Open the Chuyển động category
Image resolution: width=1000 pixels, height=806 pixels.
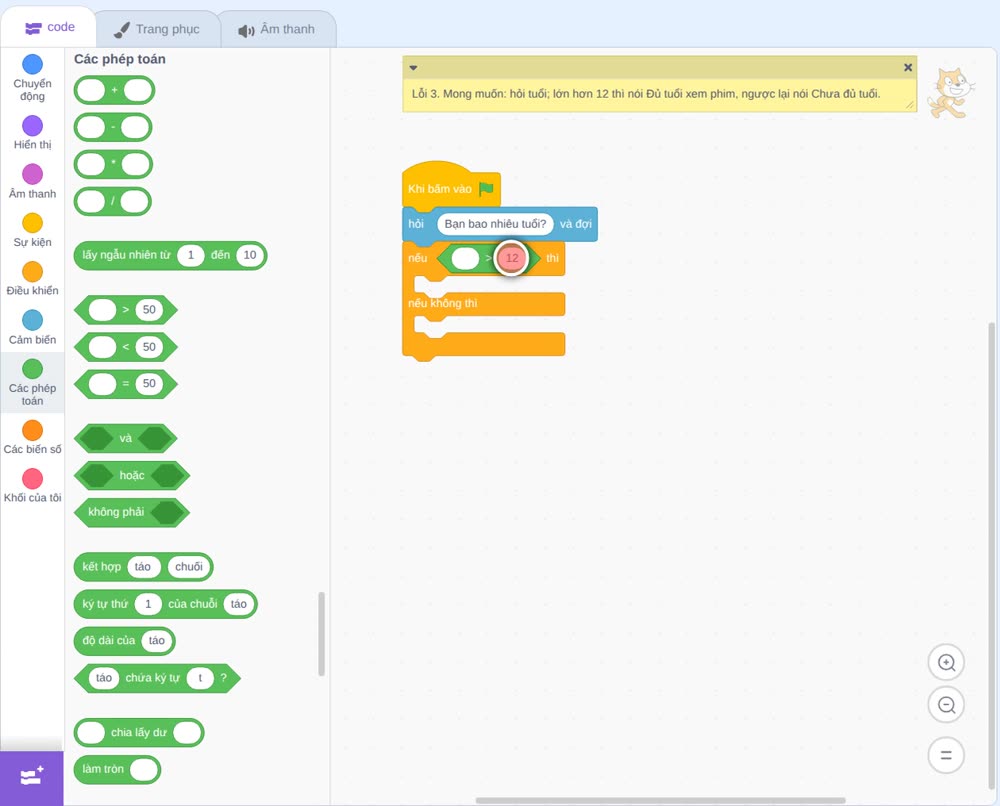[x=32, y=77]
